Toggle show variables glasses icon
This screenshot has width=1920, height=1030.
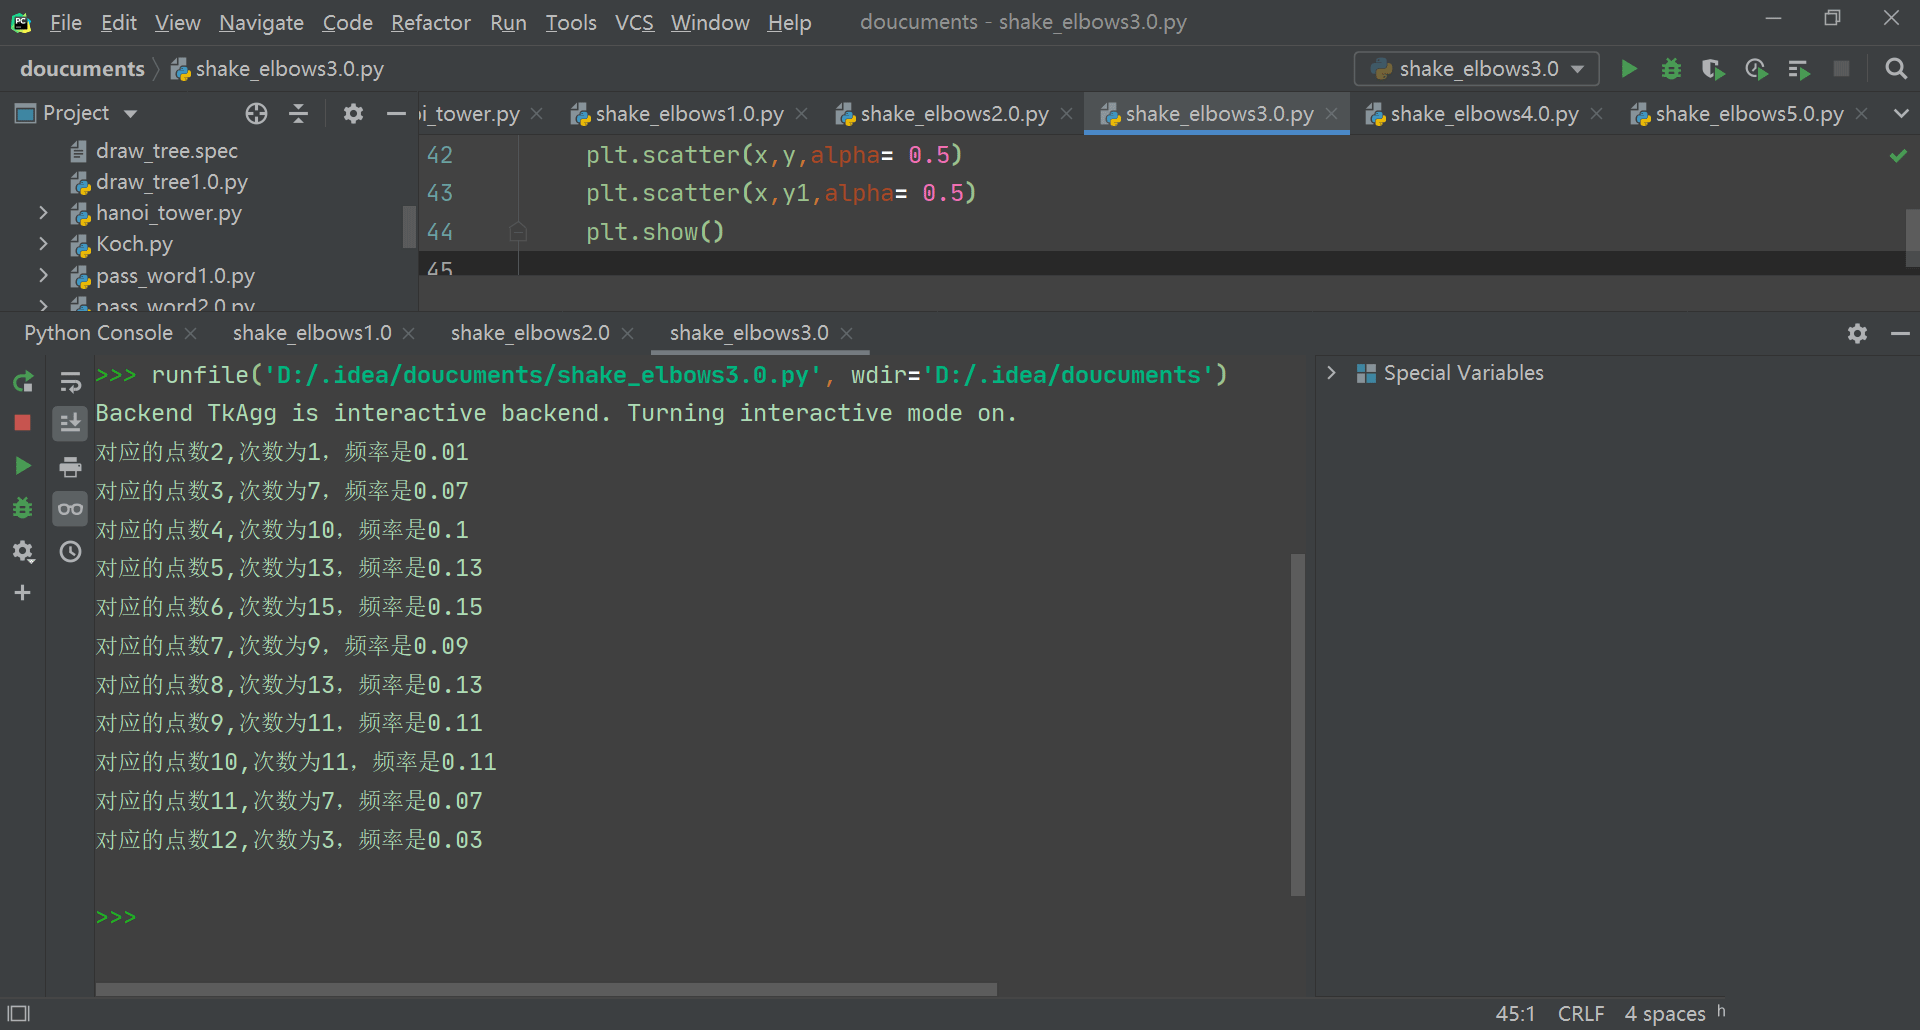pyautogui.click(x=70, y=508)
